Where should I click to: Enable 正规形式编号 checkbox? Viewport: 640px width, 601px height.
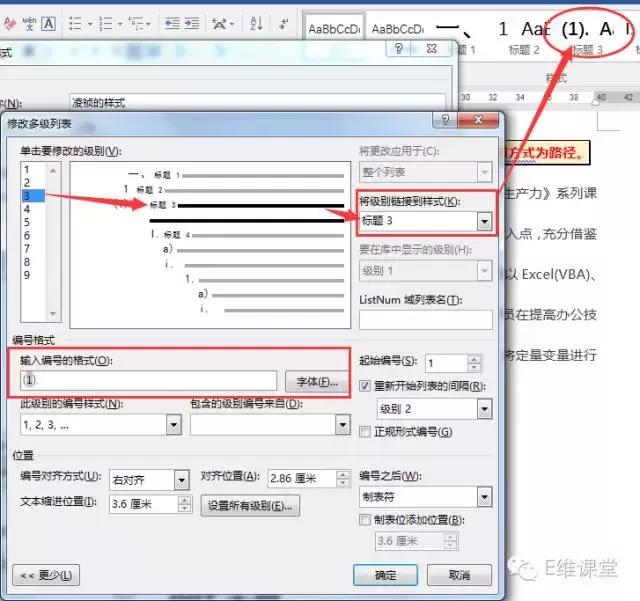coord(365,432)
